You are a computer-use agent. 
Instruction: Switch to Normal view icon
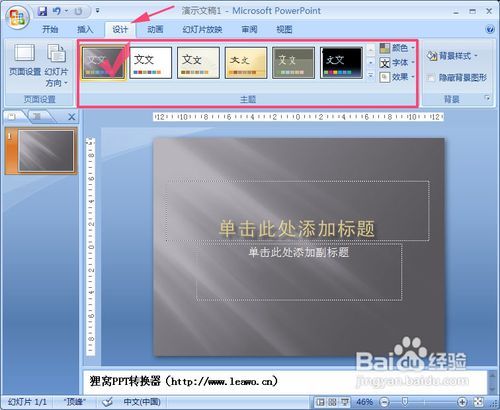tap(320, 402)
